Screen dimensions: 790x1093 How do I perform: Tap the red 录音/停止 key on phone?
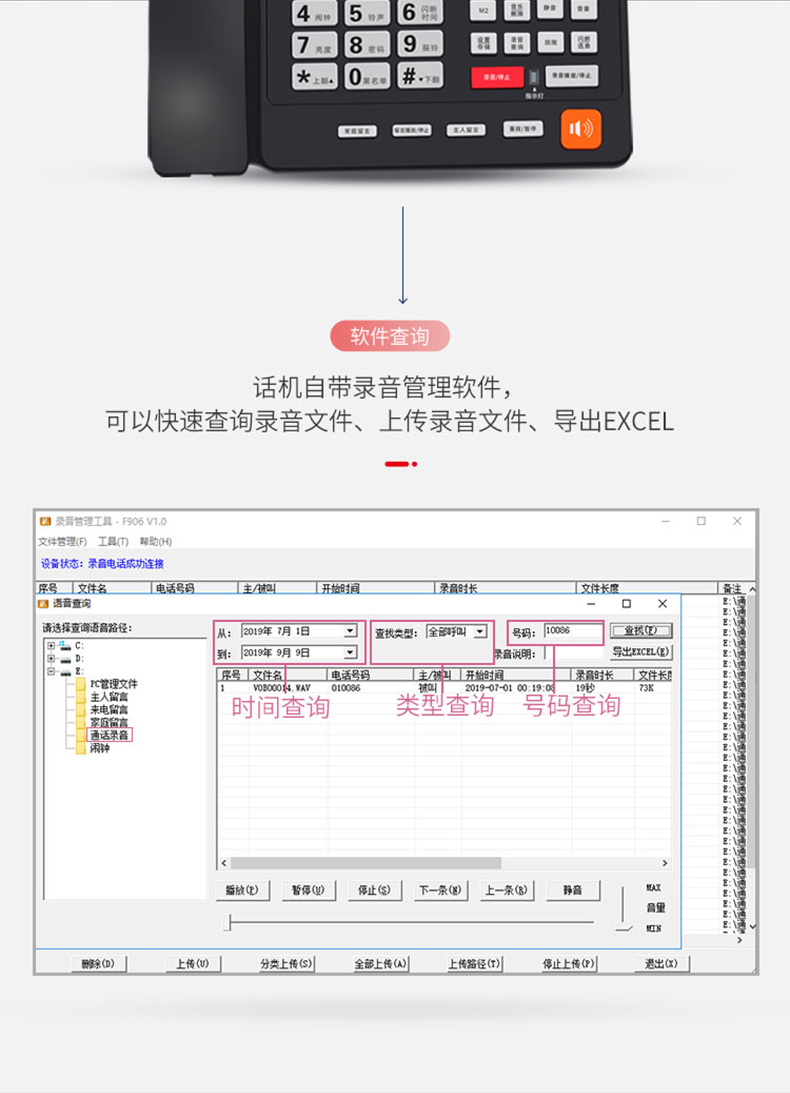point(497,77)
